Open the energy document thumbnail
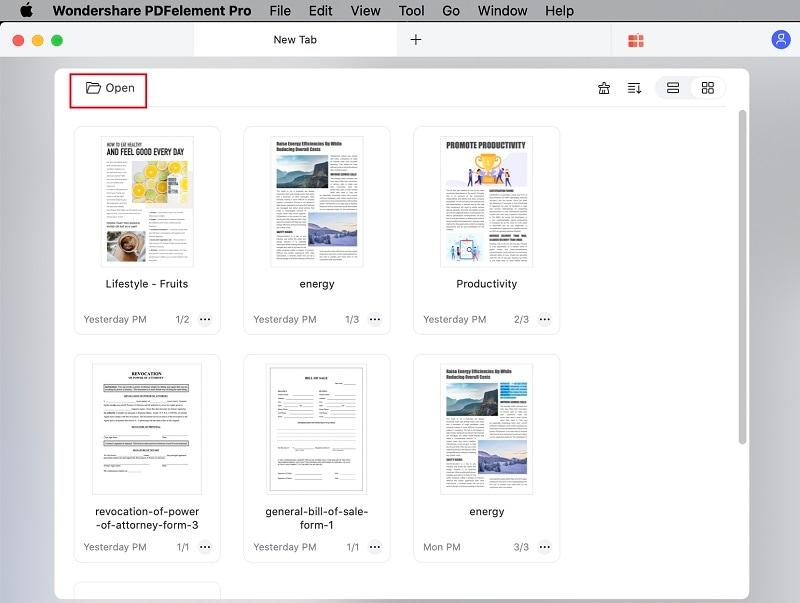Image resolution: width=800 pixels, height=603 pixels. 317,200
